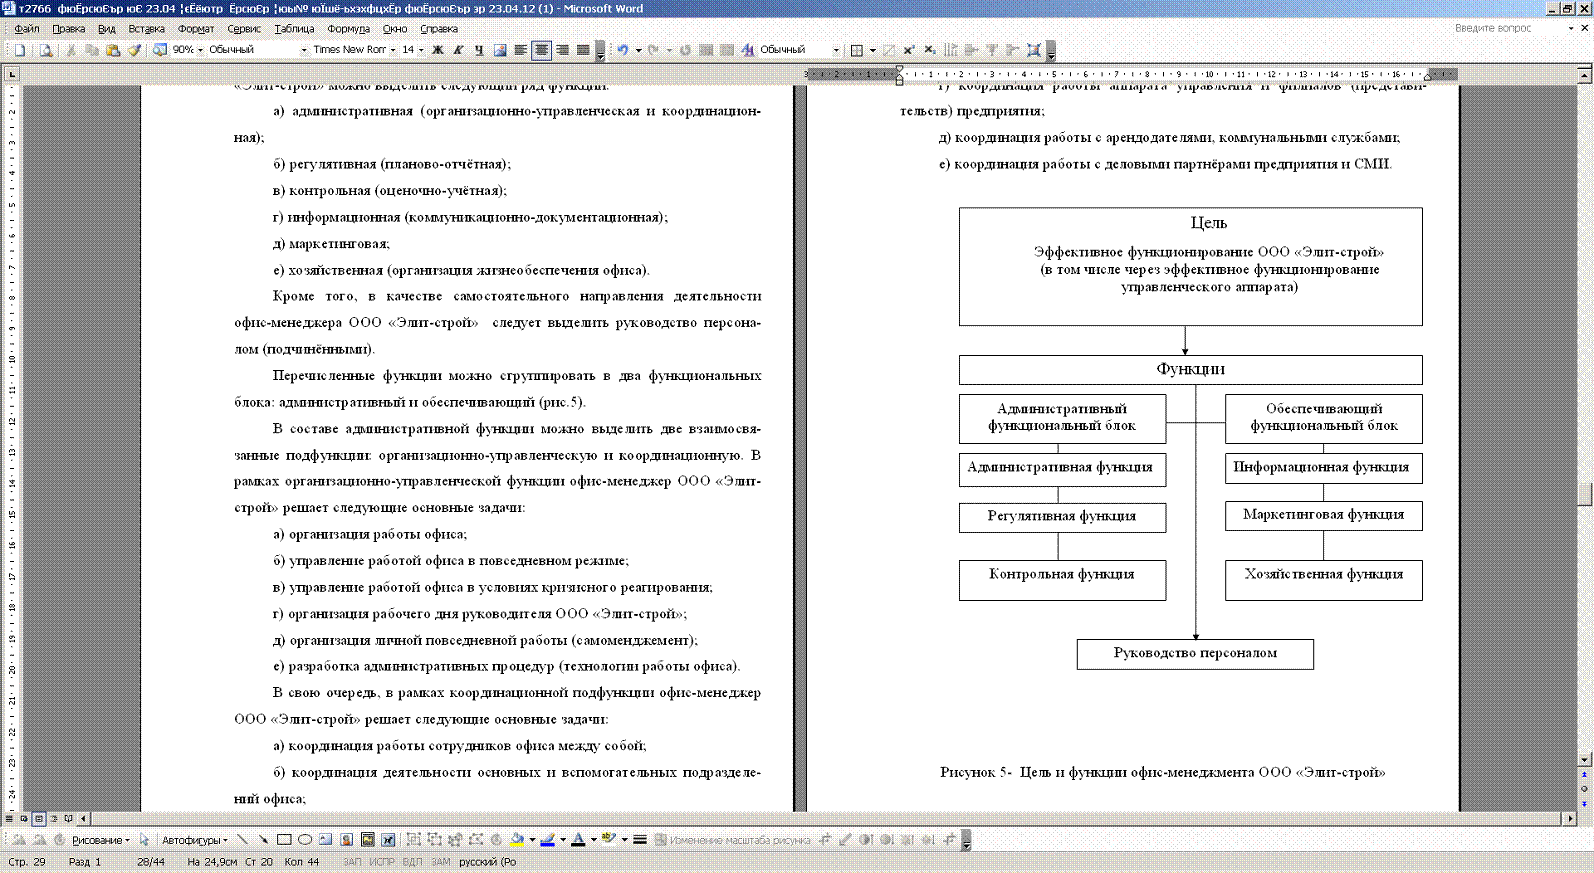The image size is (1594, 873).
Task: Toggle center alignment button
Action: pos(541,50)
